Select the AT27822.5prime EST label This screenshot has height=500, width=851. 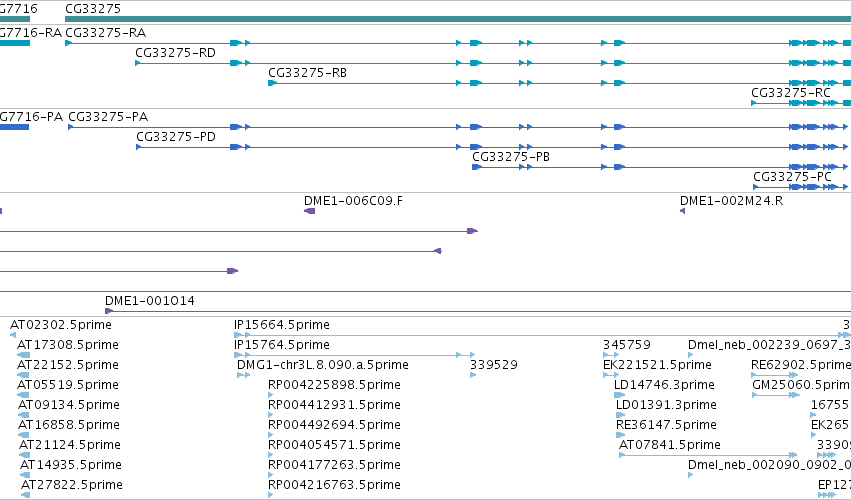pyautogui.click(x=72, y=485)
